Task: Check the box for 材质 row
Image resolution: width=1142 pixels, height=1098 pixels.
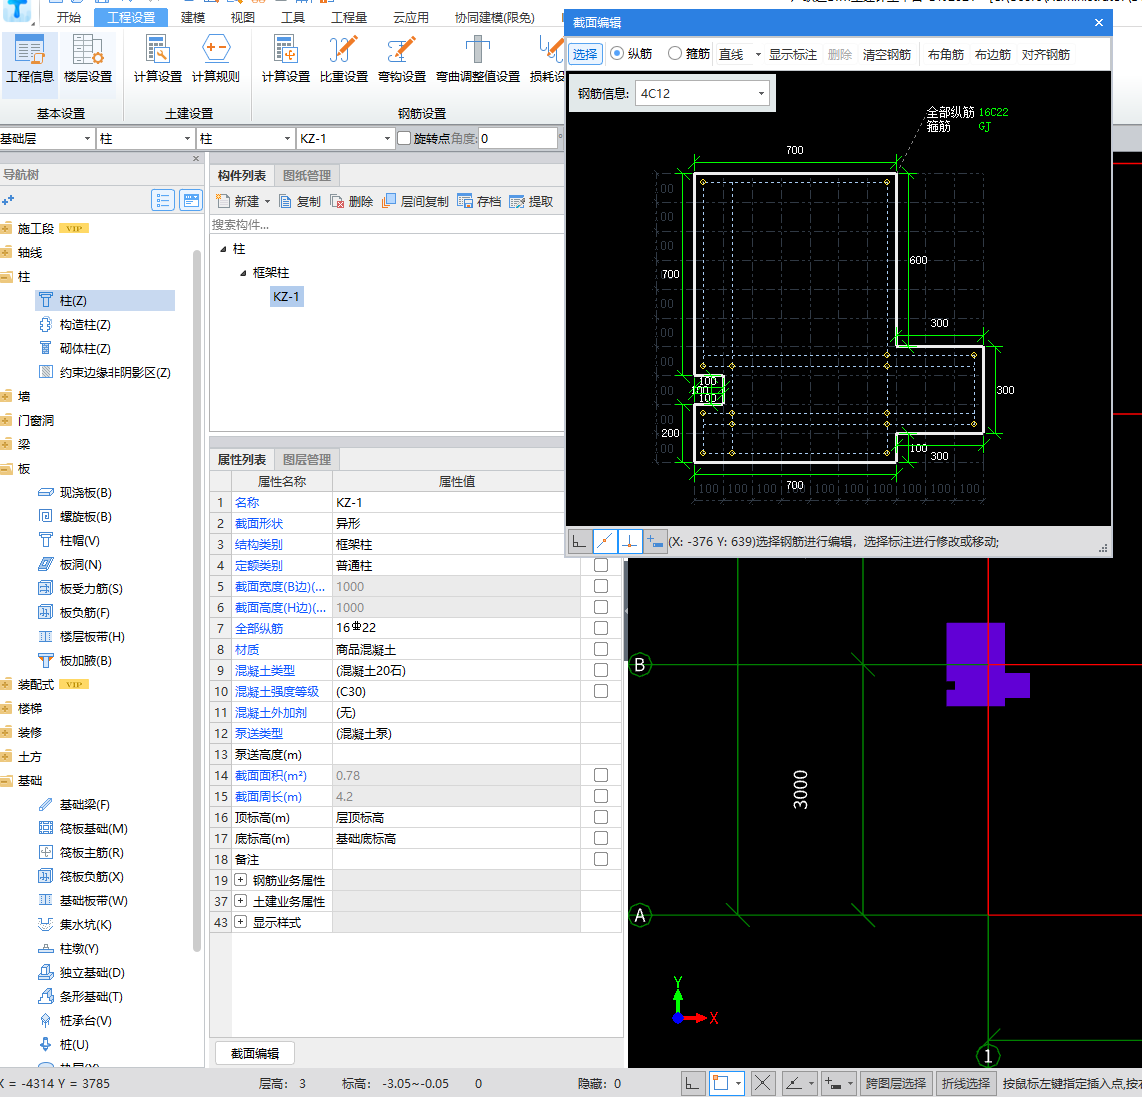Action: pyautogui.click(x=601, y=649)
